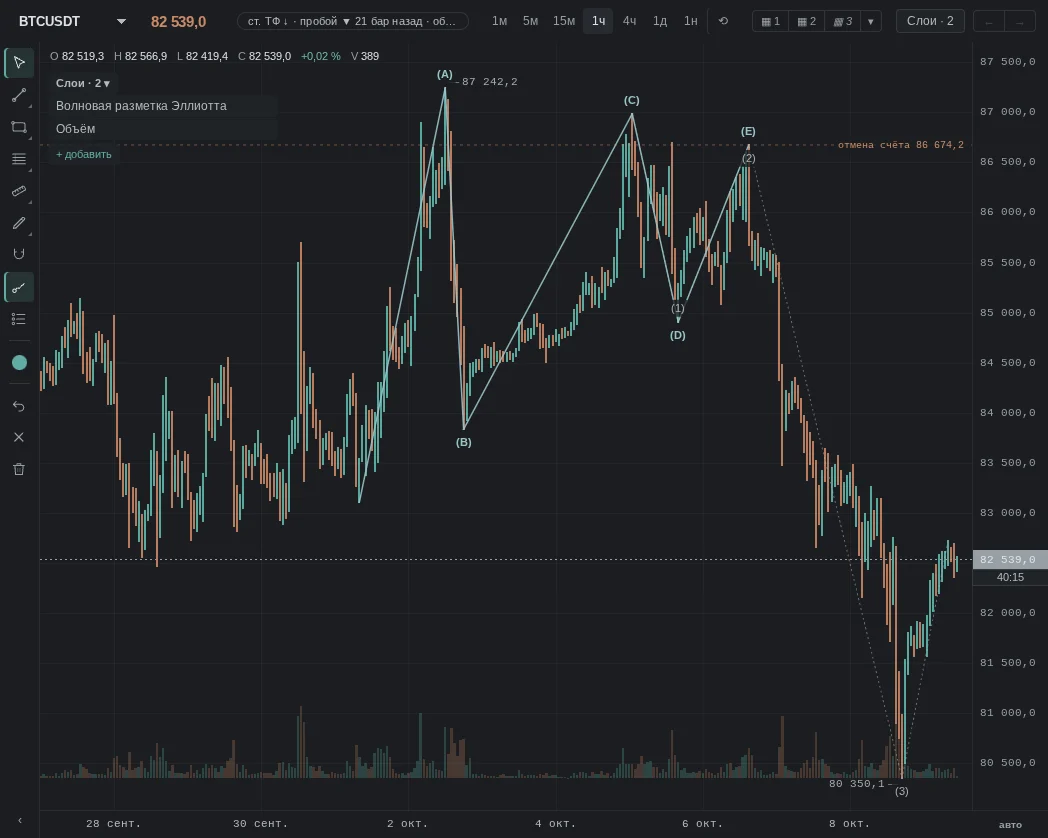Select the trend line drawing tool
The image size is (1048, 838).
pyautogui.click(x=19, y=95)
